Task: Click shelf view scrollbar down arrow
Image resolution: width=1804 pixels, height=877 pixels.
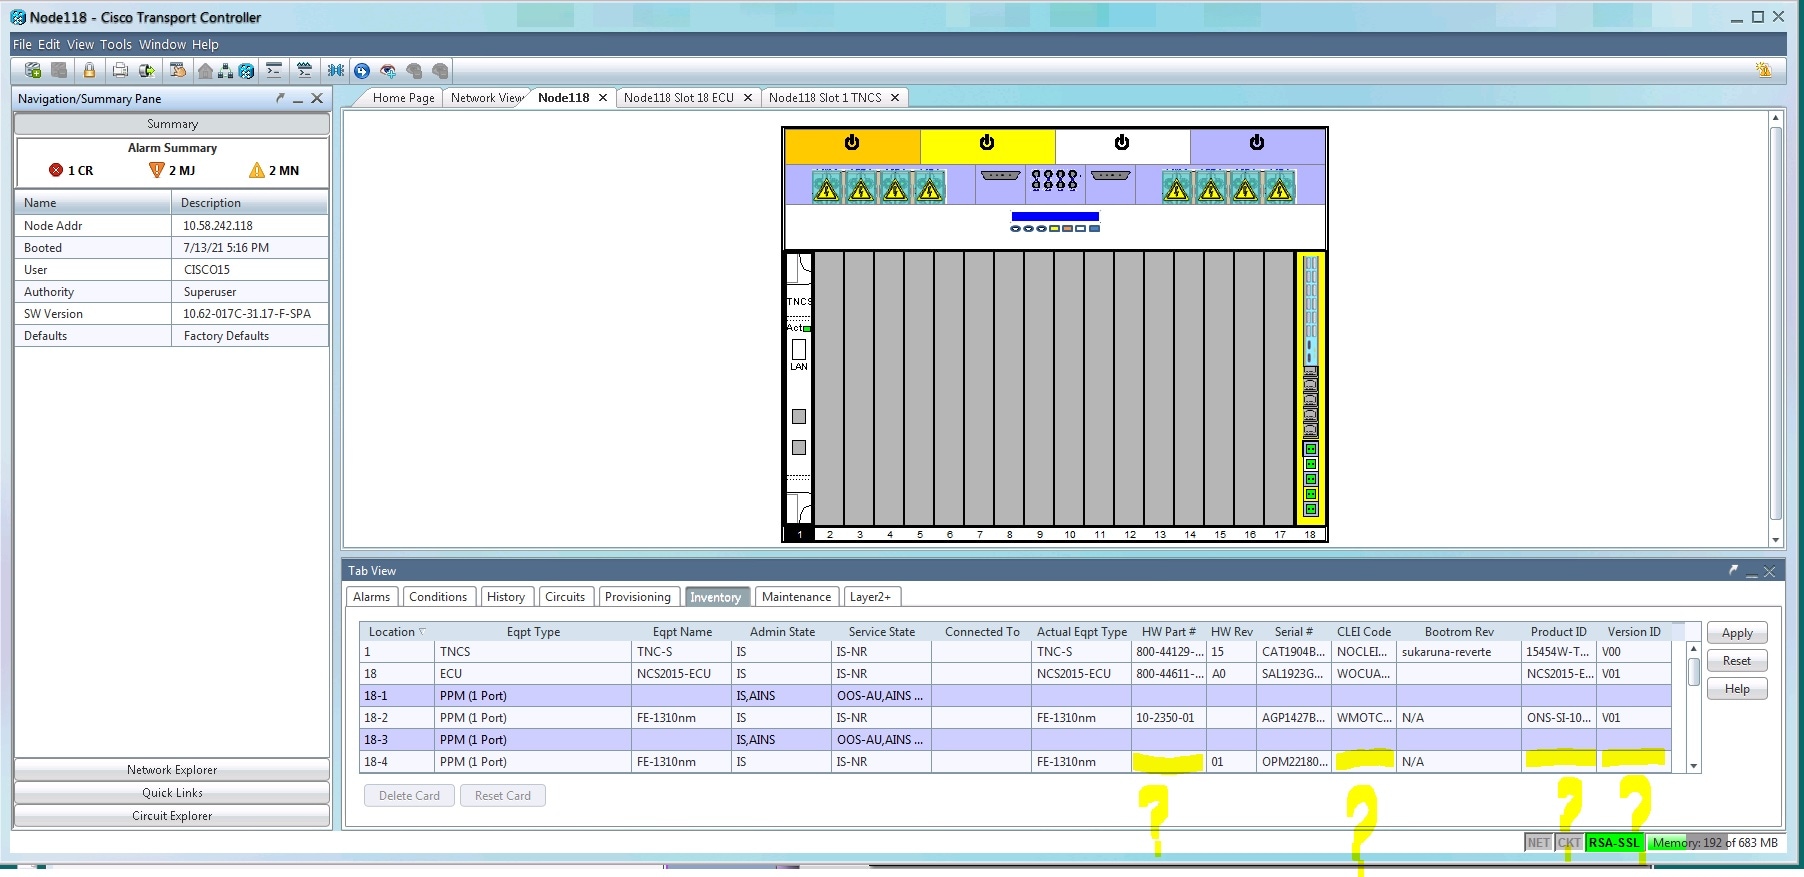Action: point(1776,540)
